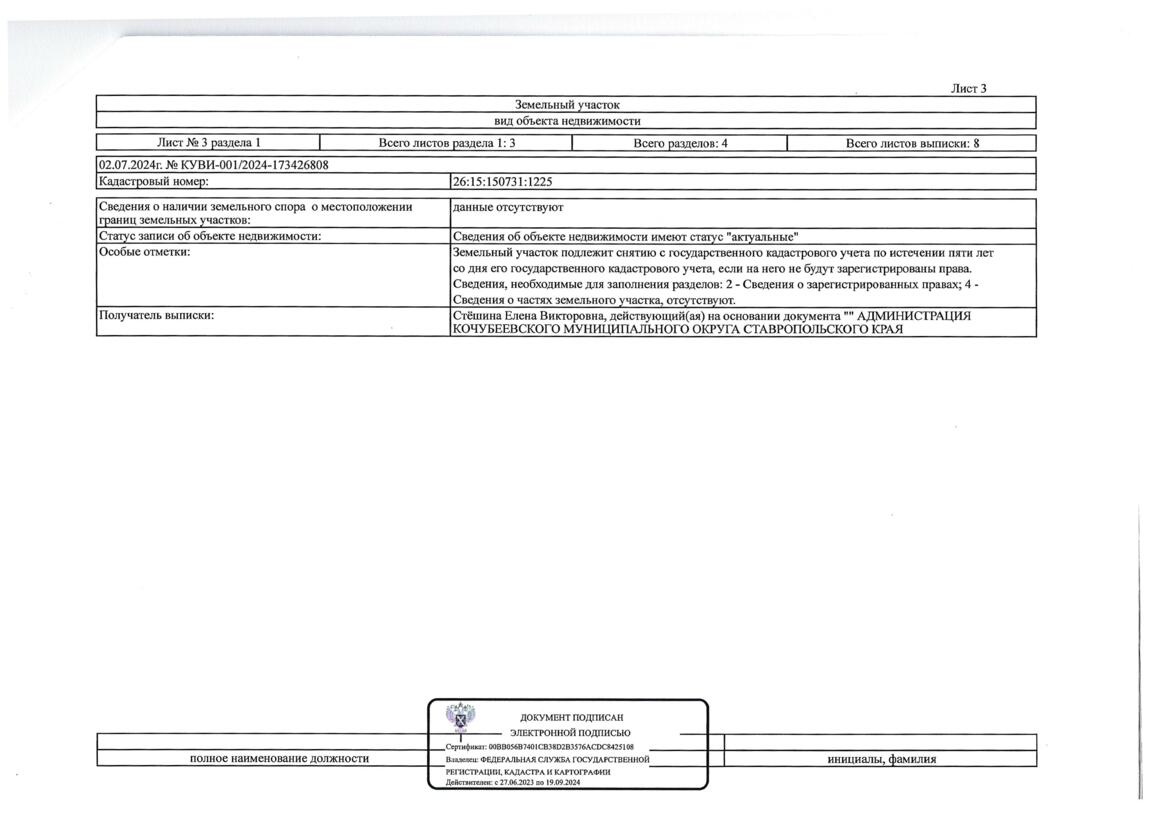Screen dimensions: 1150x820
Task: Select the status value with "актуальные"
Action: click(626, 236)
